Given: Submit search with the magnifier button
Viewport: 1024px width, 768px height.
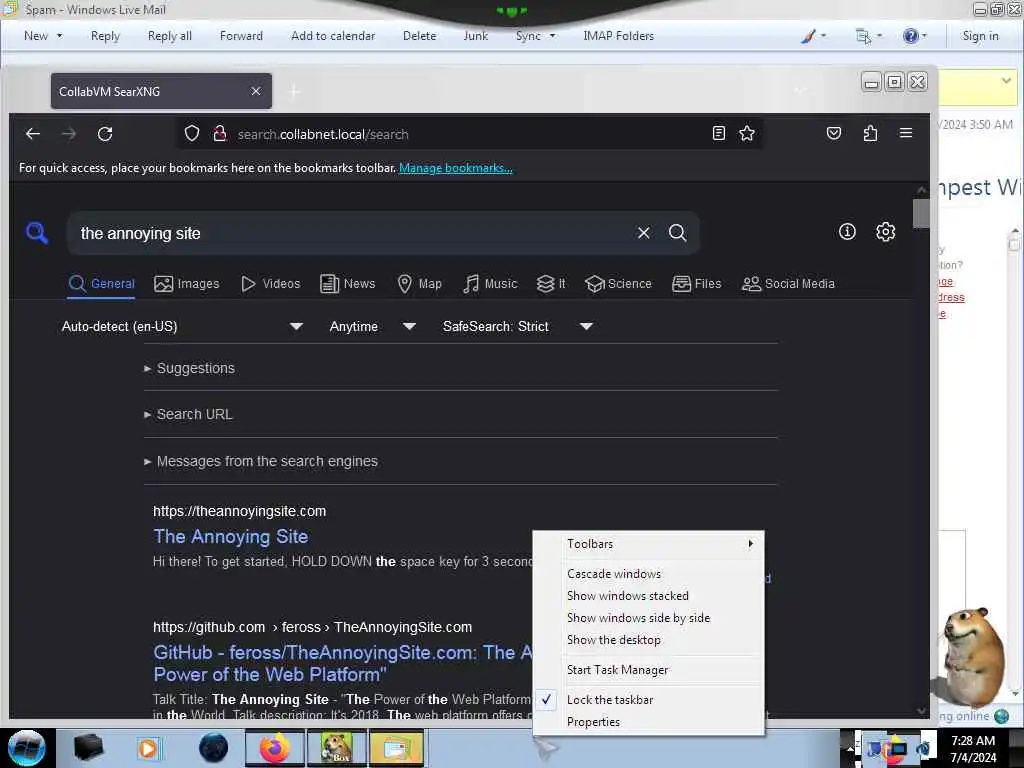Looking at the screenshot, I should point(677,232).
